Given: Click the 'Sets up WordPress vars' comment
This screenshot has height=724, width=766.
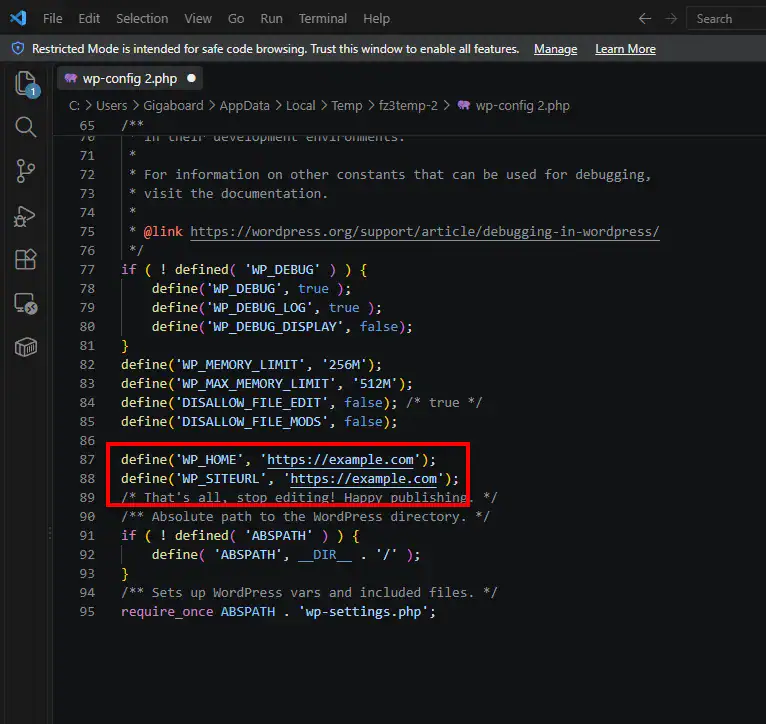Looking at the screenshot, I should [x=309, y=593].
